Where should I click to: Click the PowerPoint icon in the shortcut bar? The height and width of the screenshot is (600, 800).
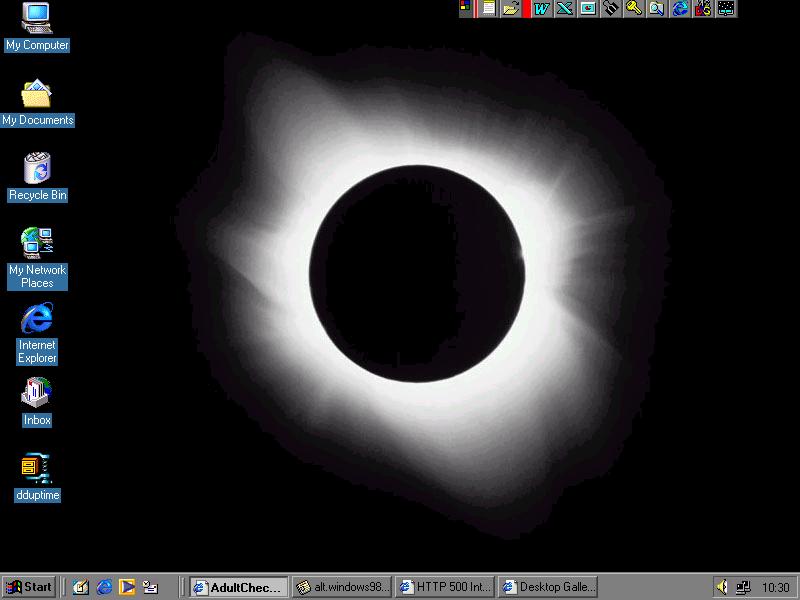pos(587,9)
